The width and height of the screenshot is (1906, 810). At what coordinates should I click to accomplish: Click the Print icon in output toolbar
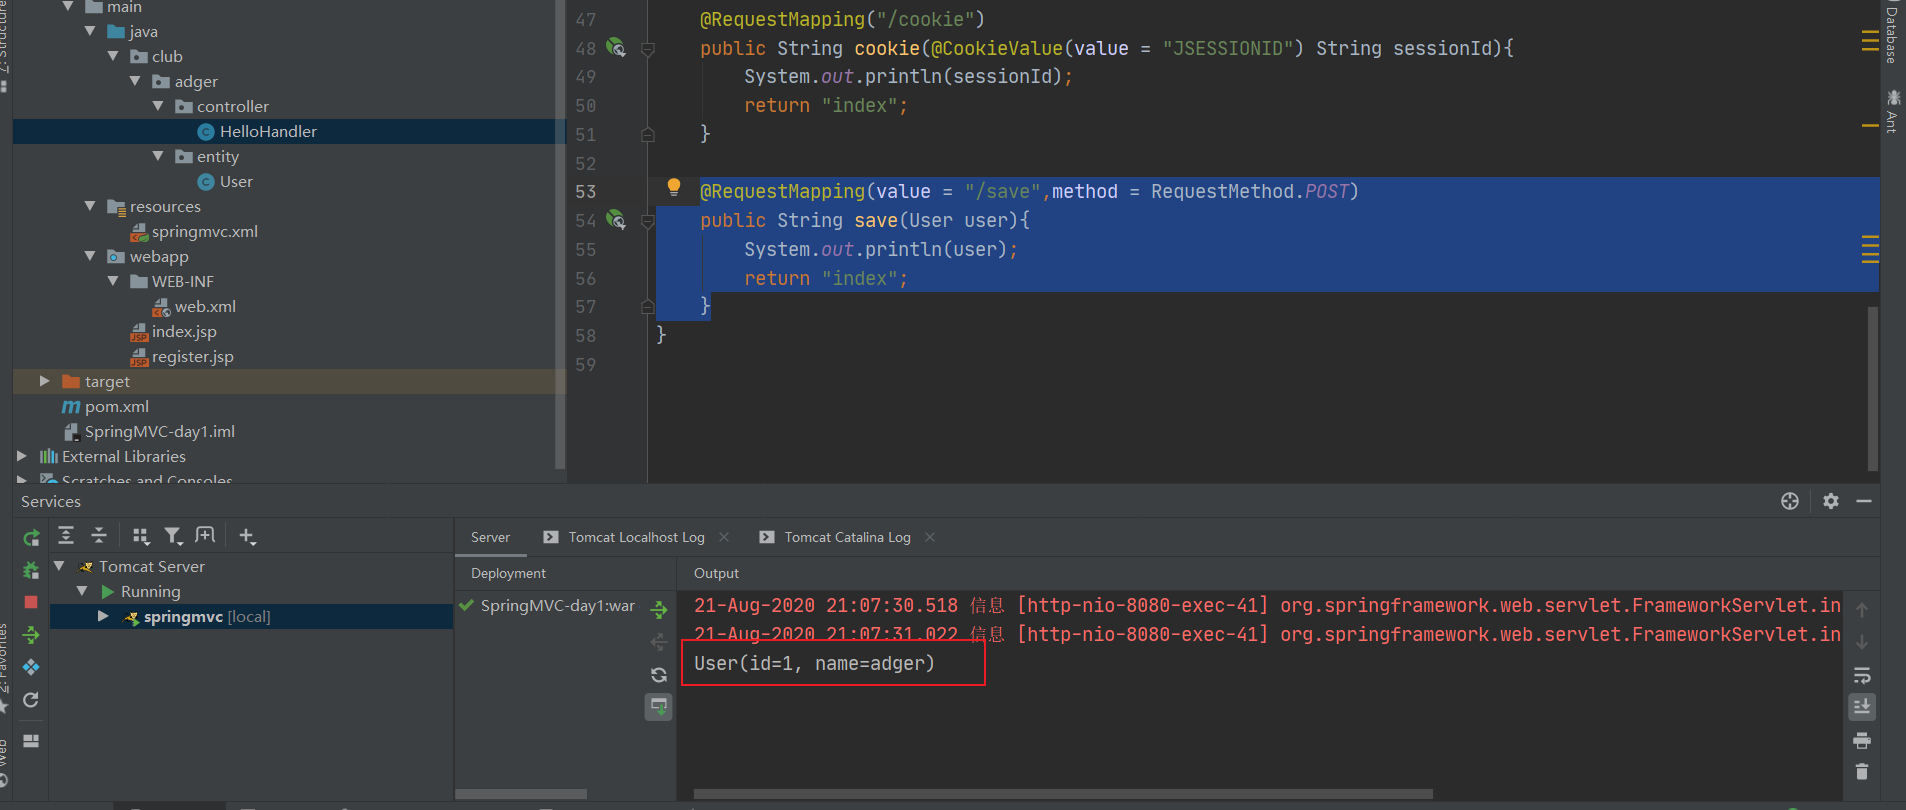point(1862,741)
